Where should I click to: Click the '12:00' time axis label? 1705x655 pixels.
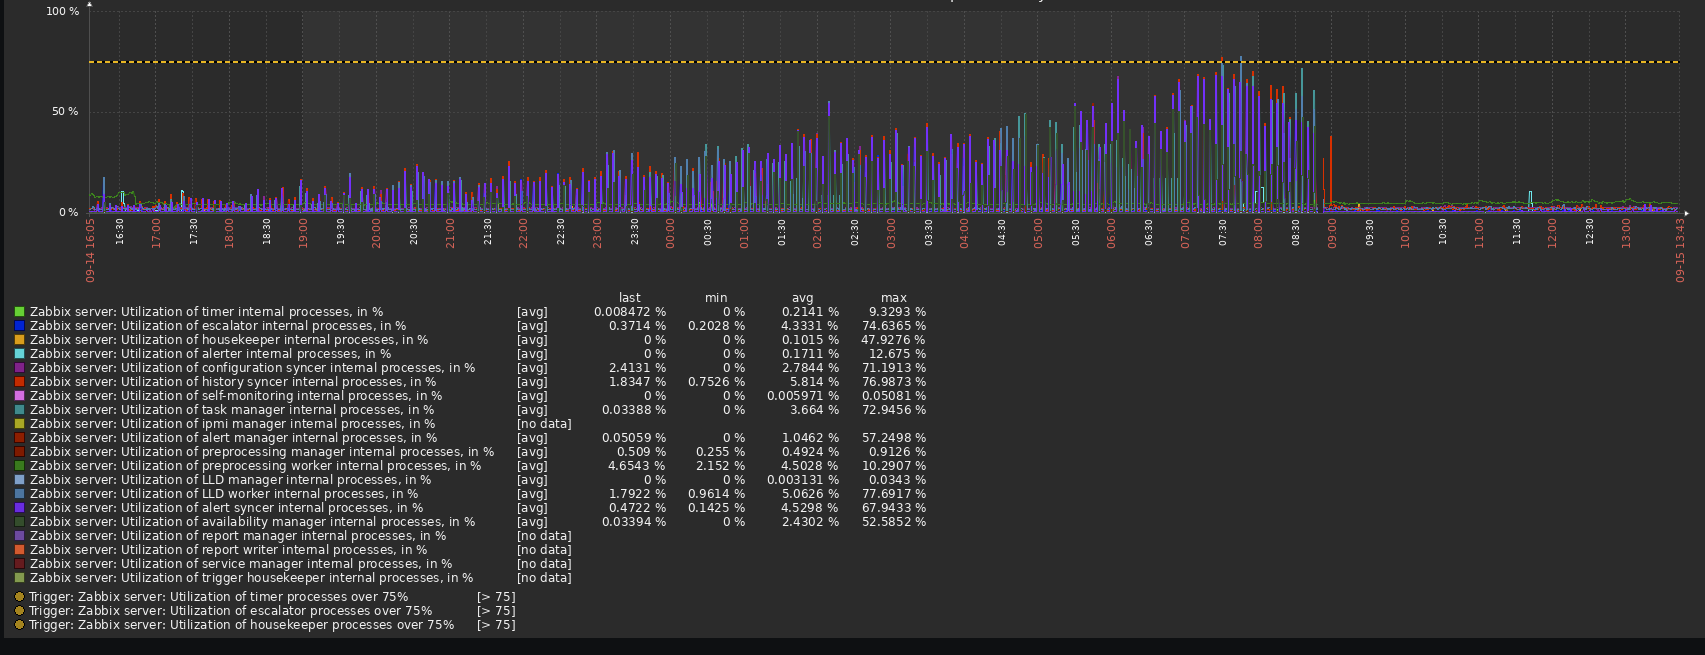(x=1552, y=233)
